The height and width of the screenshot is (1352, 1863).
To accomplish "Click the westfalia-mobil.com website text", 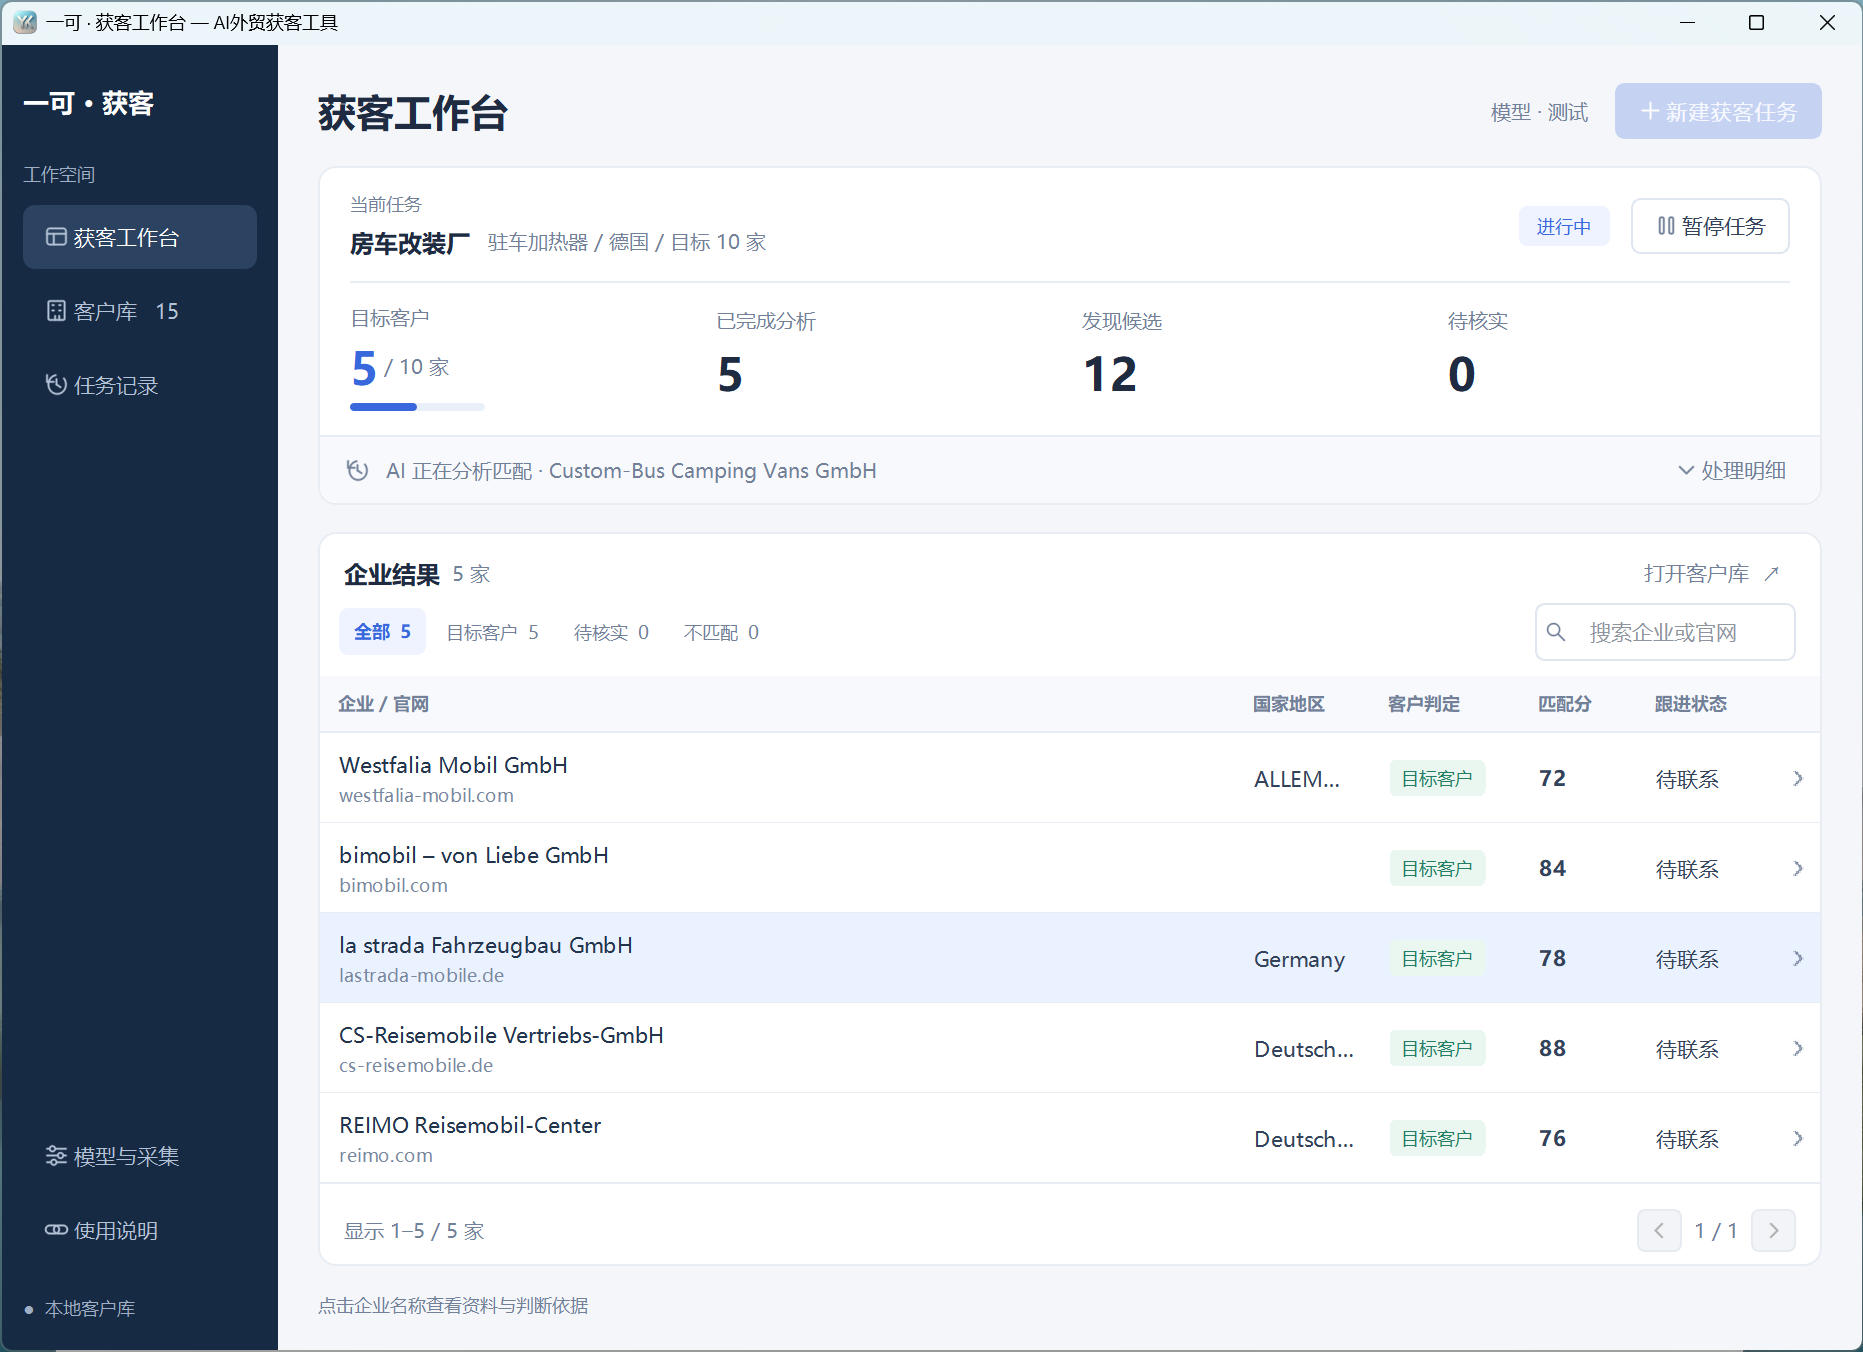I will pos(426,795).
